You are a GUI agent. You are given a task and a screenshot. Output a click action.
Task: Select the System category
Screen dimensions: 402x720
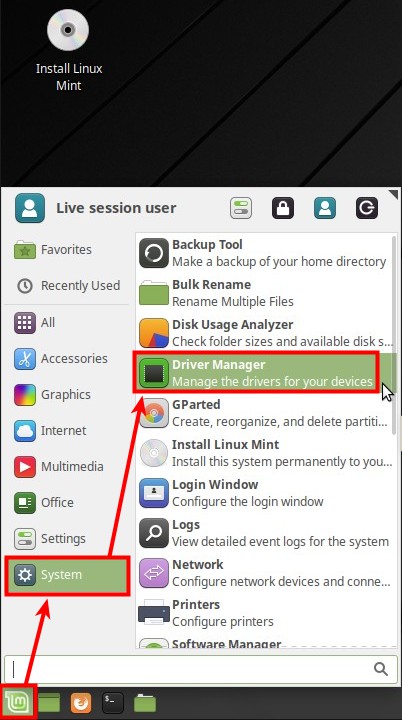67,575
